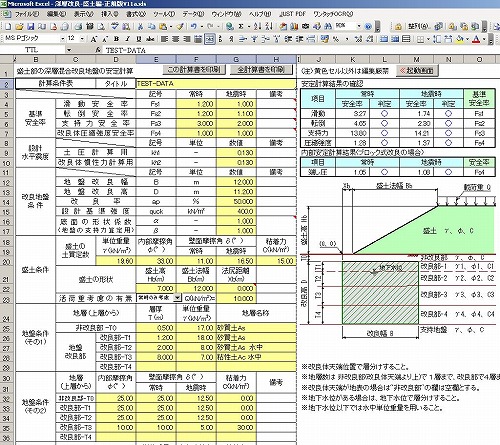Click the Cut scissors icon
The width and height of the screenshot is (500, 445).
pyautogui.click(x=140, y=26)
